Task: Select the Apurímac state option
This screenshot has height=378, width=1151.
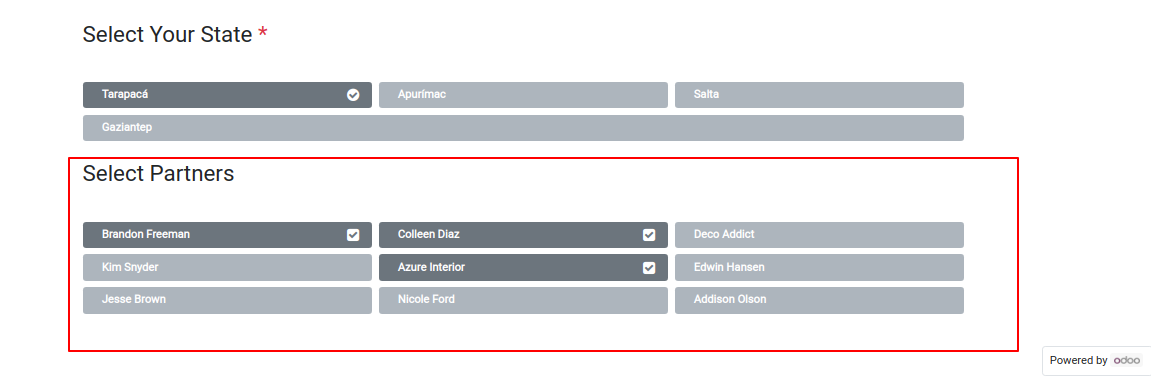Action: (523, 95)
